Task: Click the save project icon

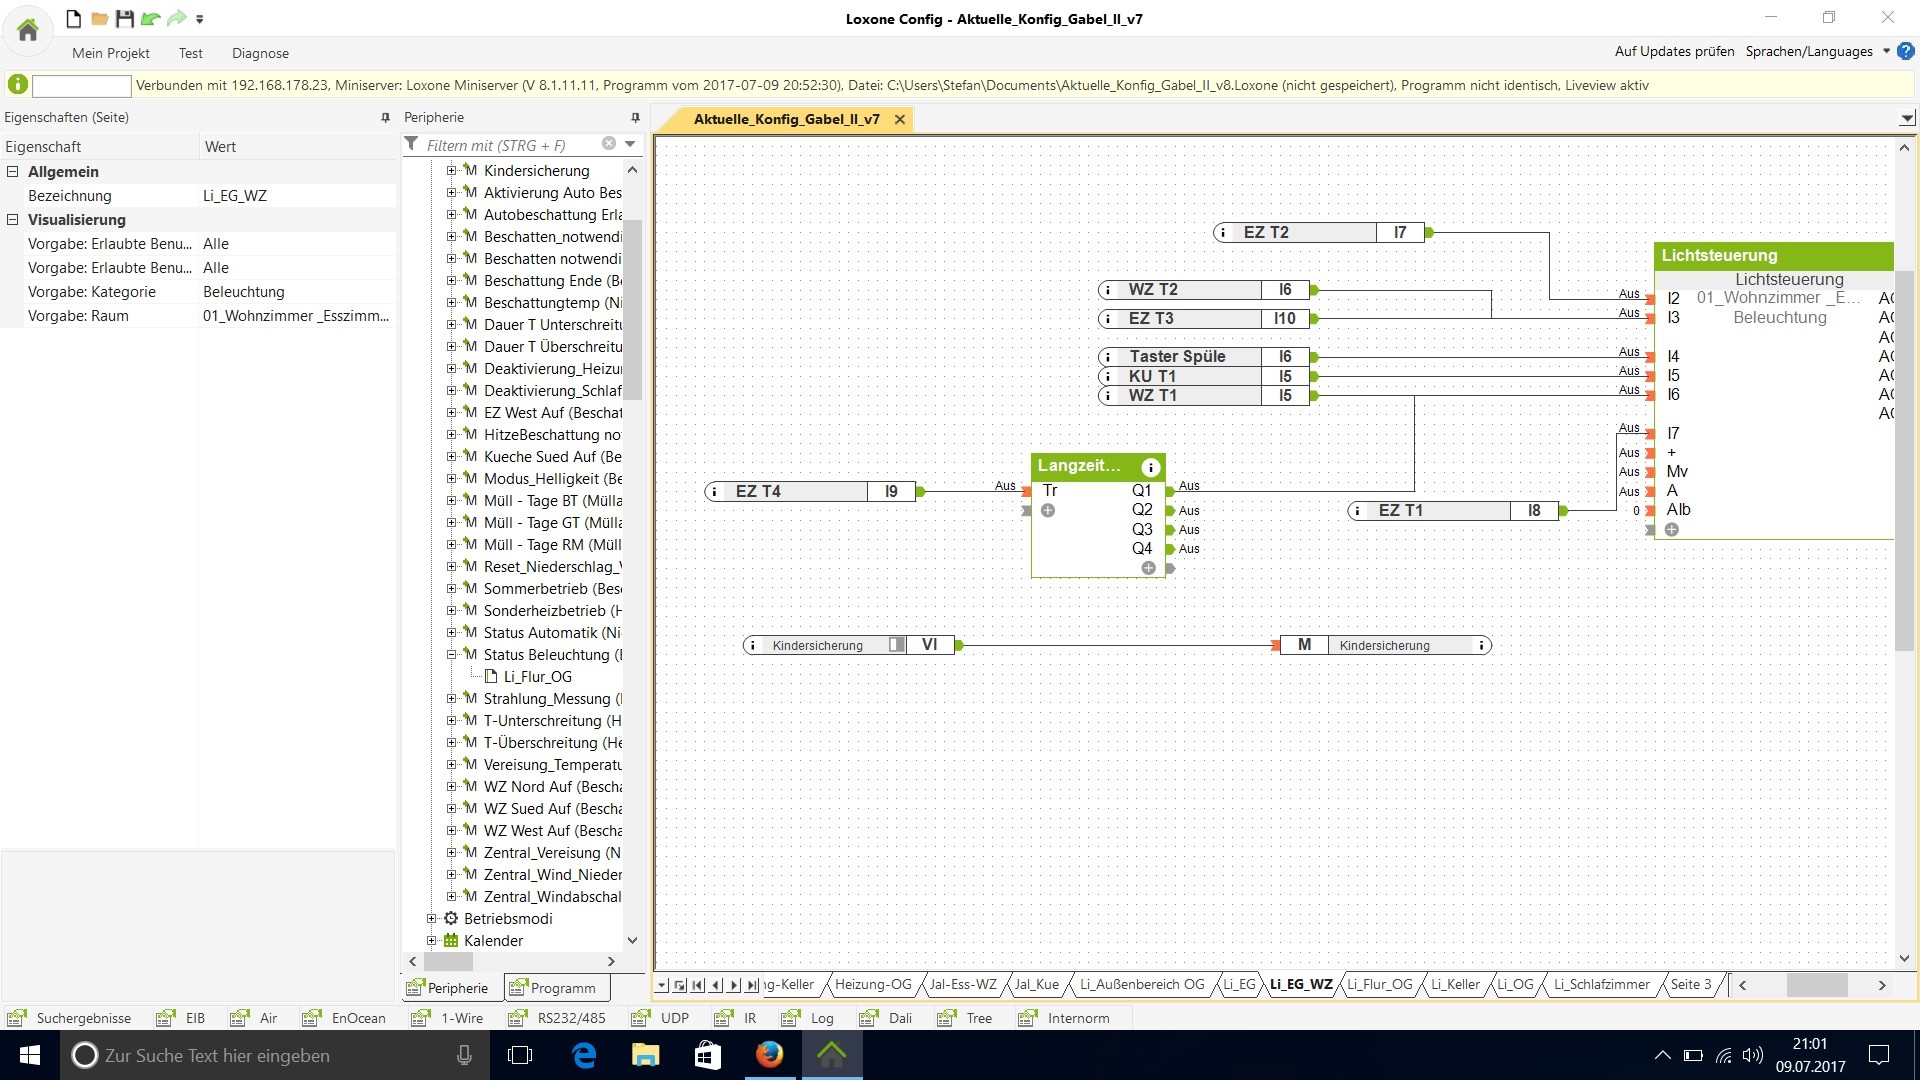Action: (x=125, y=19)
